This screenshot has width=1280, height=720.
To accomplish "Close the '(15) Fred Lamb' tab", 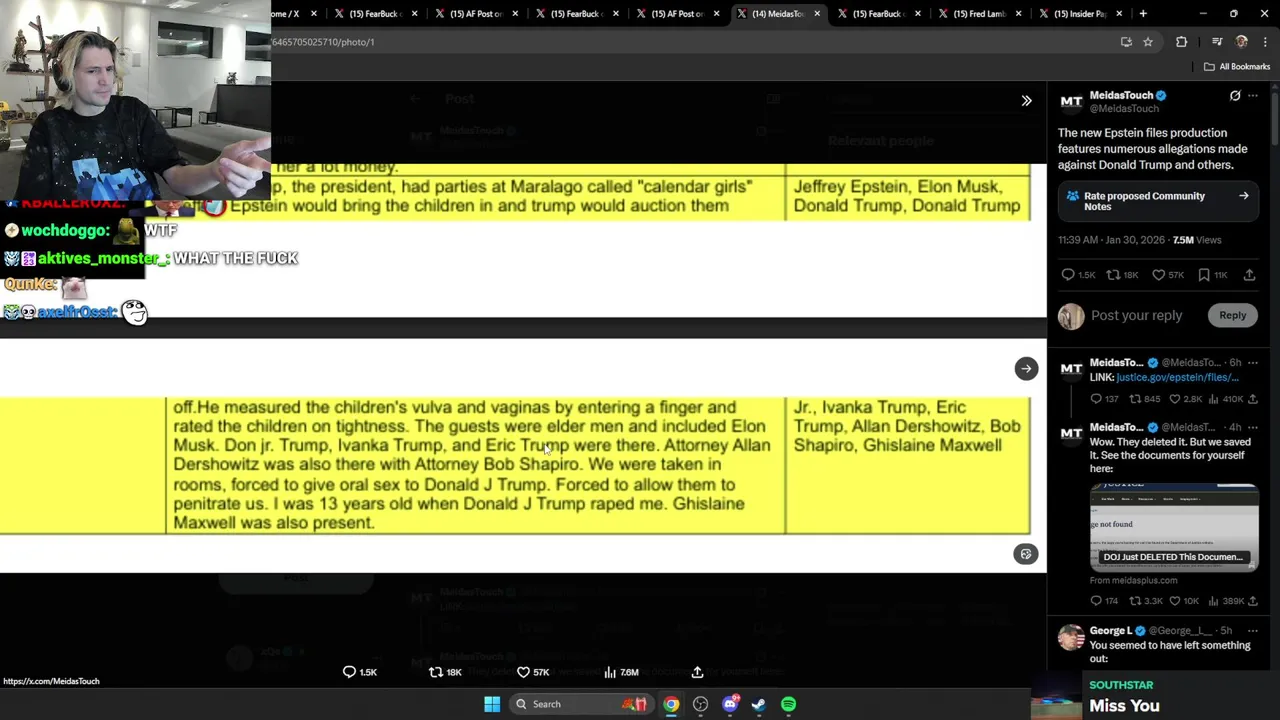I will [x=1018, y=14].
